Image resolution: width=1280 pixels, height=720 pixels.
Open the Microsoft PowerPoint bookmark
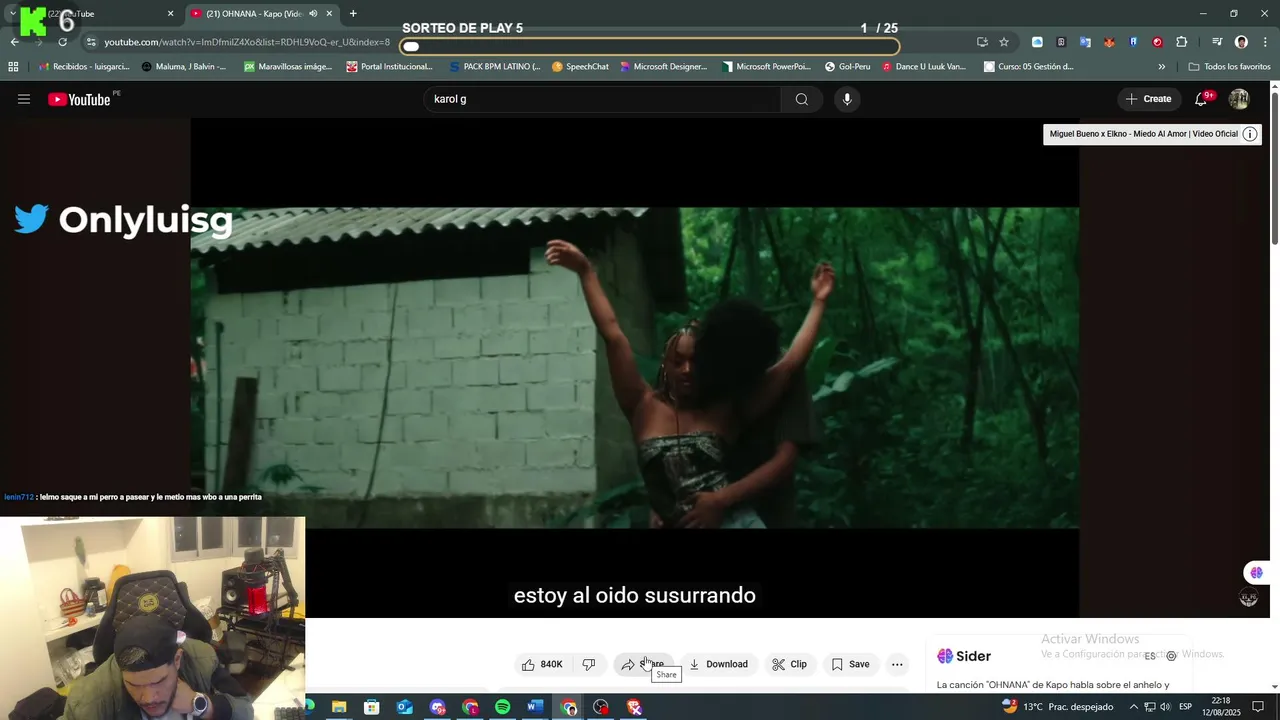(766, 67)
